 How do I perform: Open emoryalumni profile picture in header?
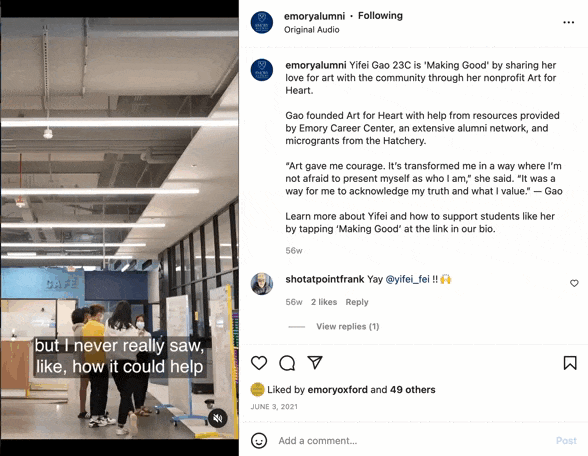pyautogui.click(x=262, y=22)
